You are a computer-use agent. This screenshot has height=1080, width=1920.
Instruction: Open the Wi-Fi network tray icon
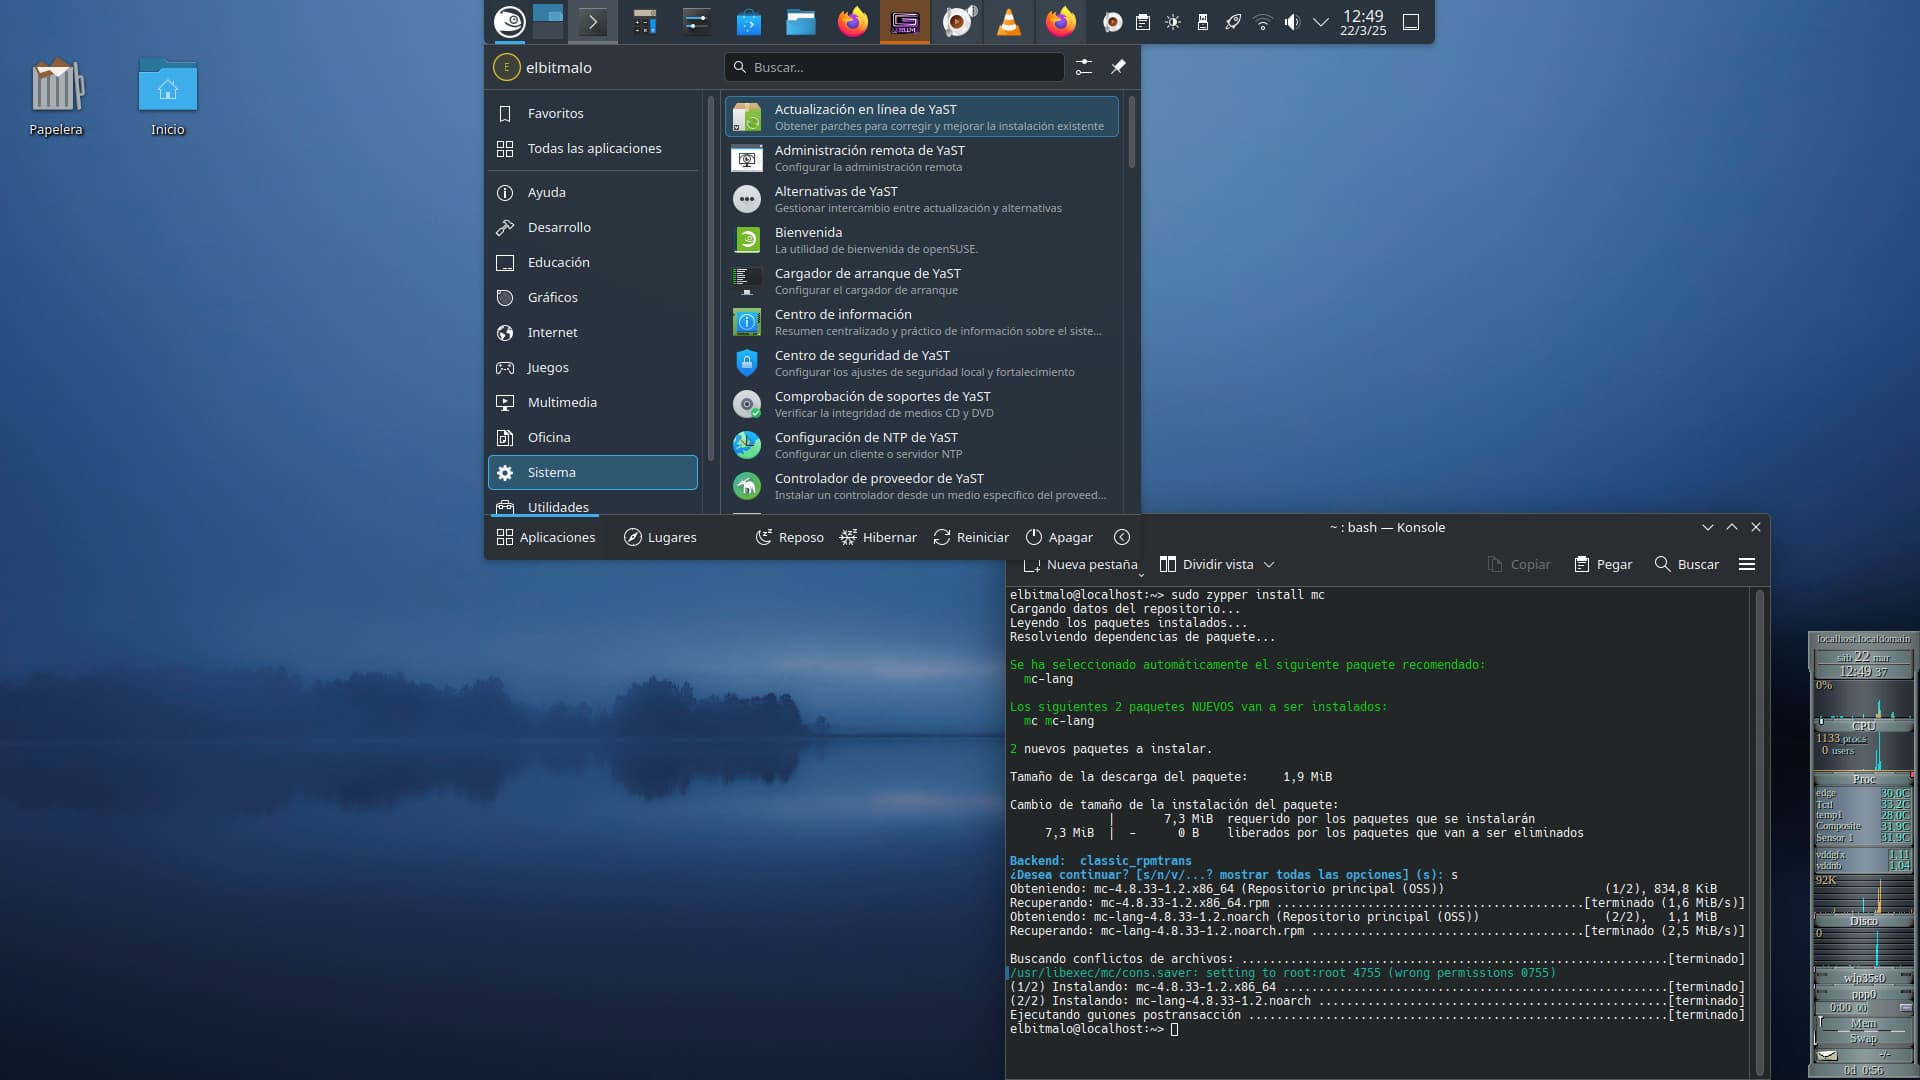(x=1263, y=22)
